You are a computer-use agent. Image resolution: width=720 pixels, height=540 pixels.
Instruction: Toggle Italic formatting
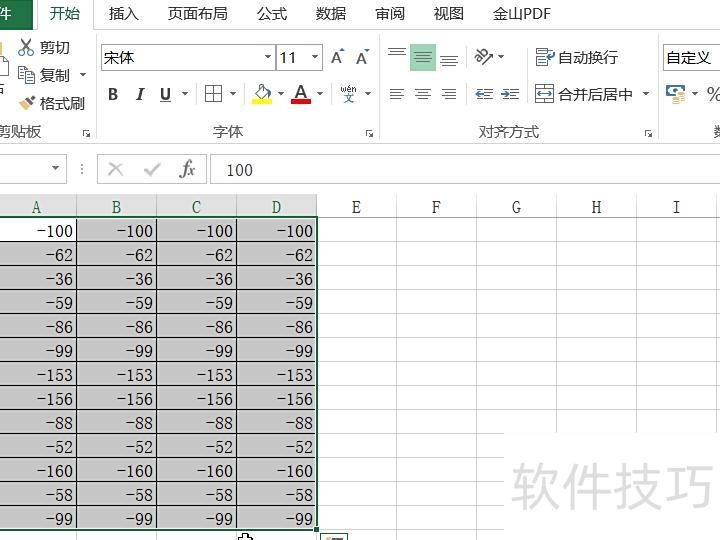coord(140,94)
